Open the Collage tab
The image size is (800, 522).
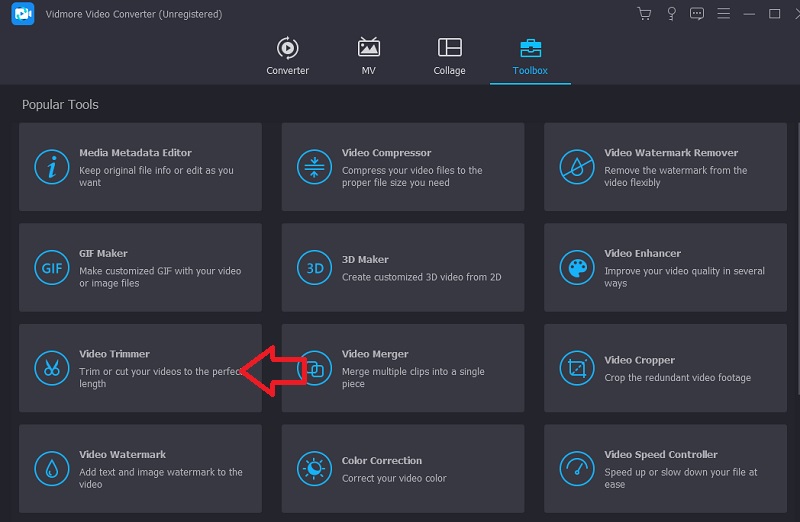pyautogui.click(x=449, y=57)
